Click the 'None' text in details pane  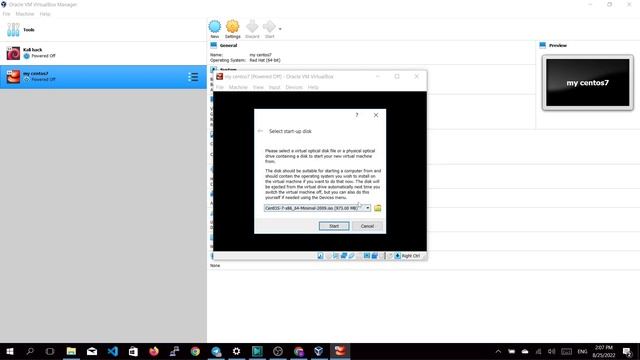tap(215, 265)
